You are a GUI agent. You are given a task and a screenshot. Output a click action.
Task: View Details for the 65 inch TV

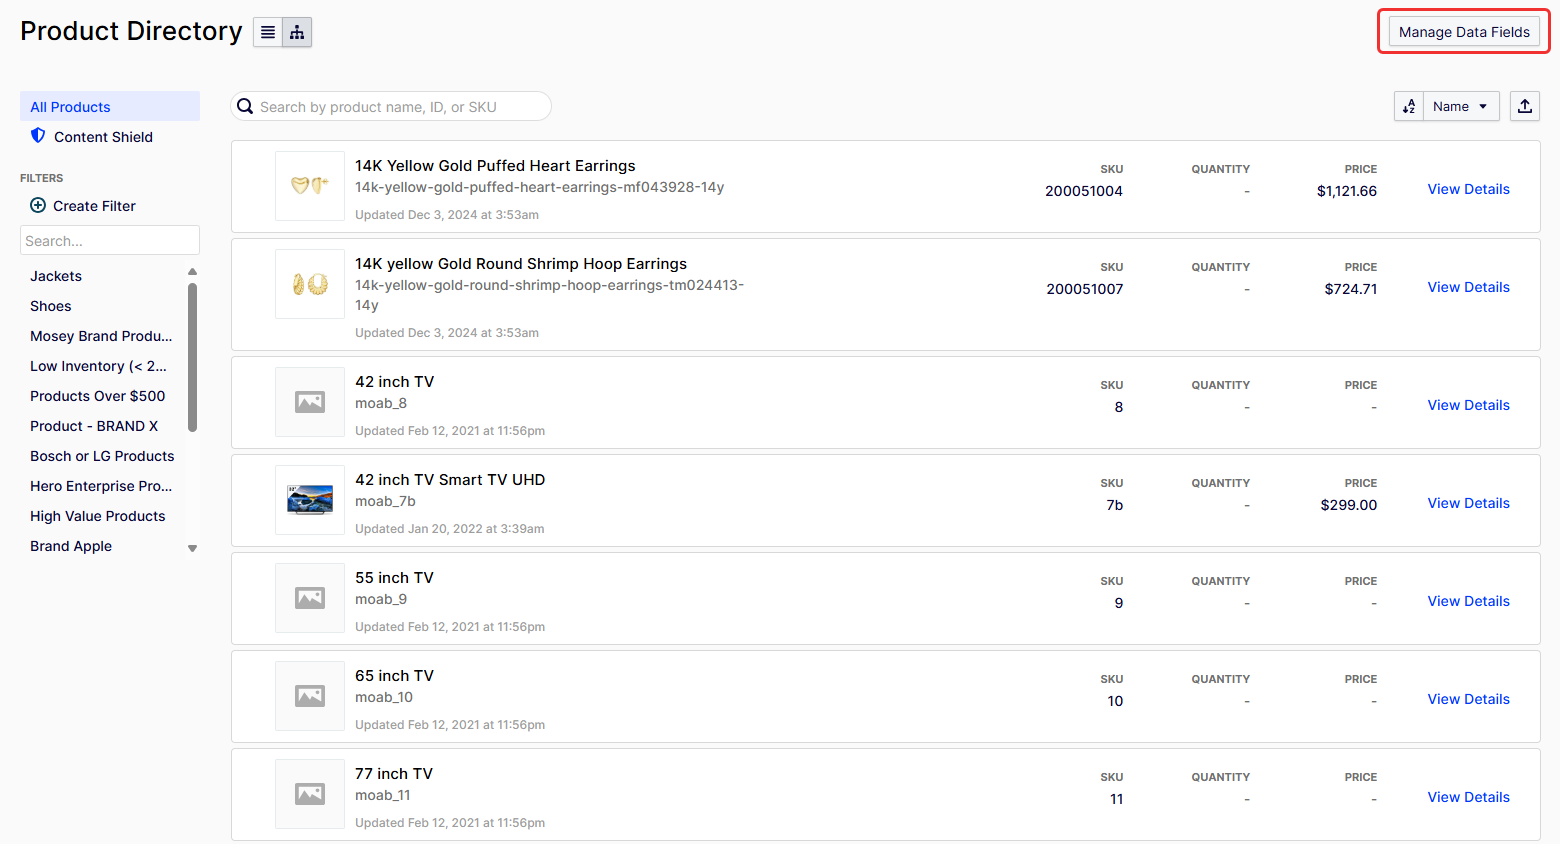tap(1468, 699)
